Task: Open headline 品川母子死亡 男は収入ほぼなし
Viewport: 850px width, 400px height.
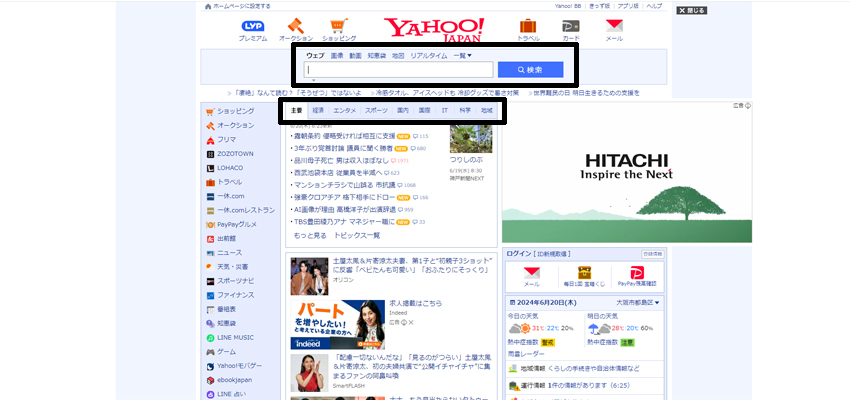Action: tap(341, 161)
